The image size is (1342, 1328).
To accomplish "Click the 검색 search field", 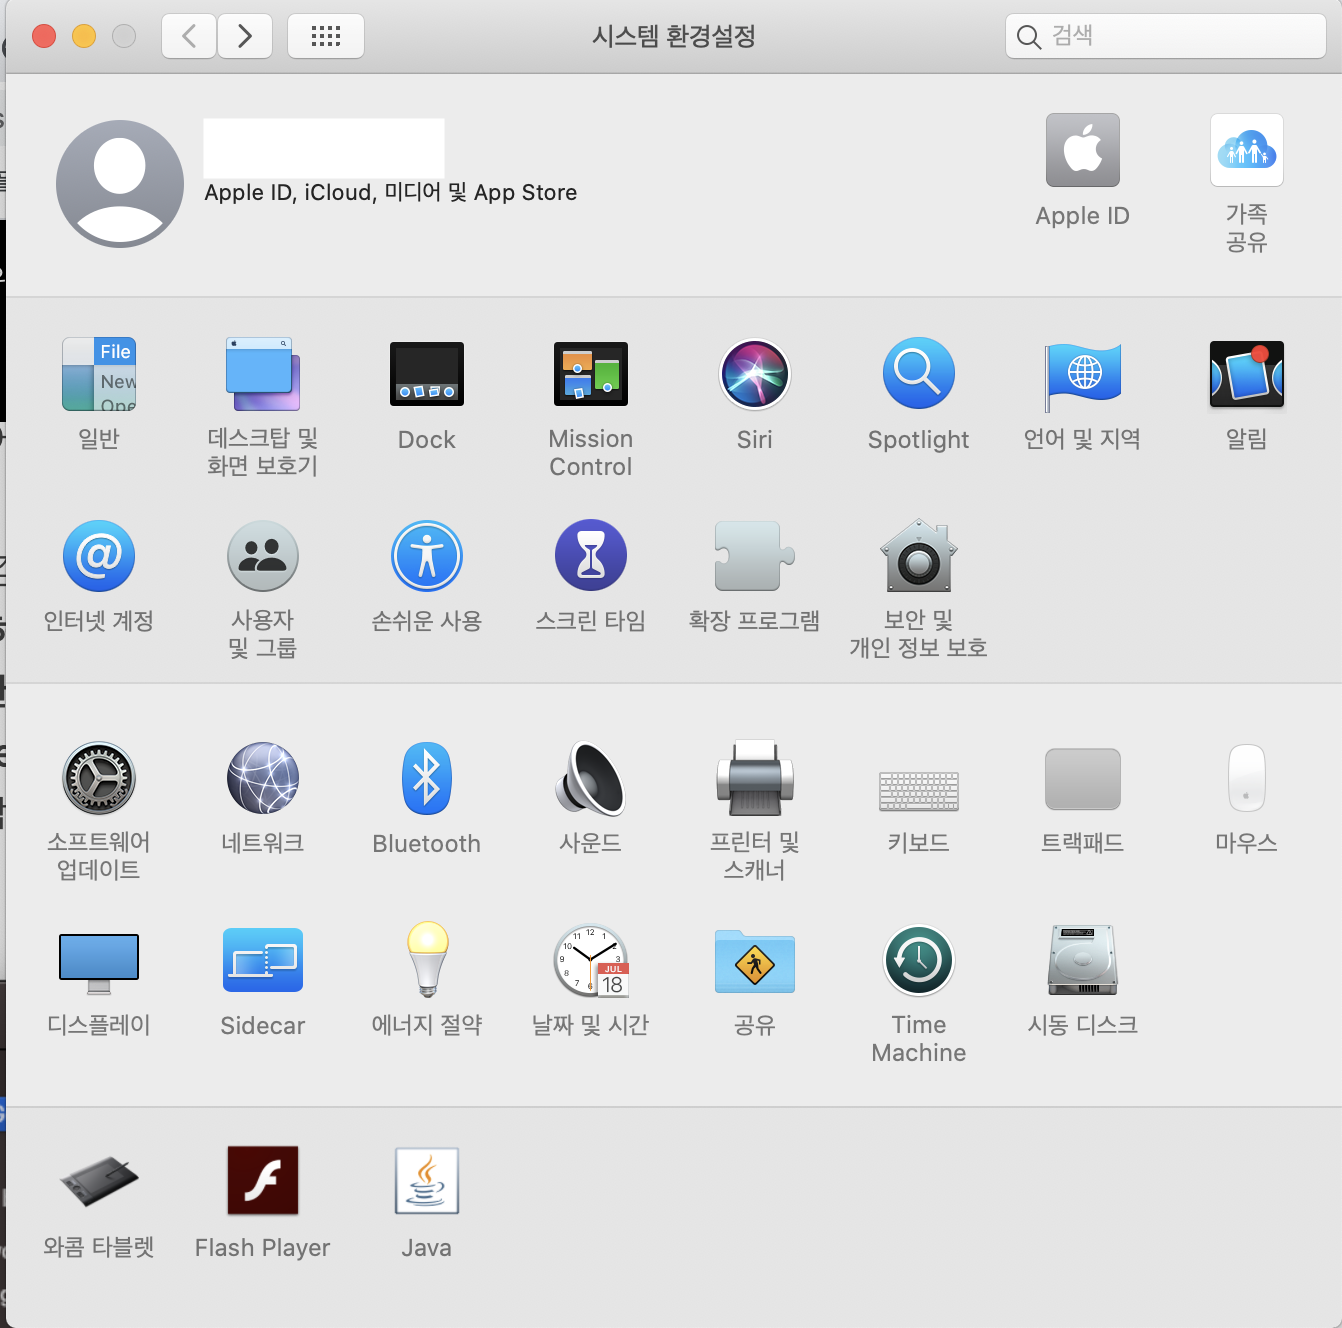I will pyautogui.click(x=1166, y=36).
